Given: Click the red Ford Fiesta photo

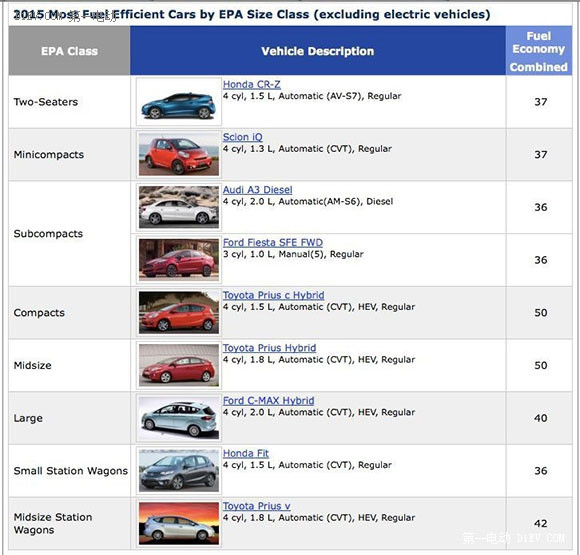Looking at the screenshot, I should 179,260.
